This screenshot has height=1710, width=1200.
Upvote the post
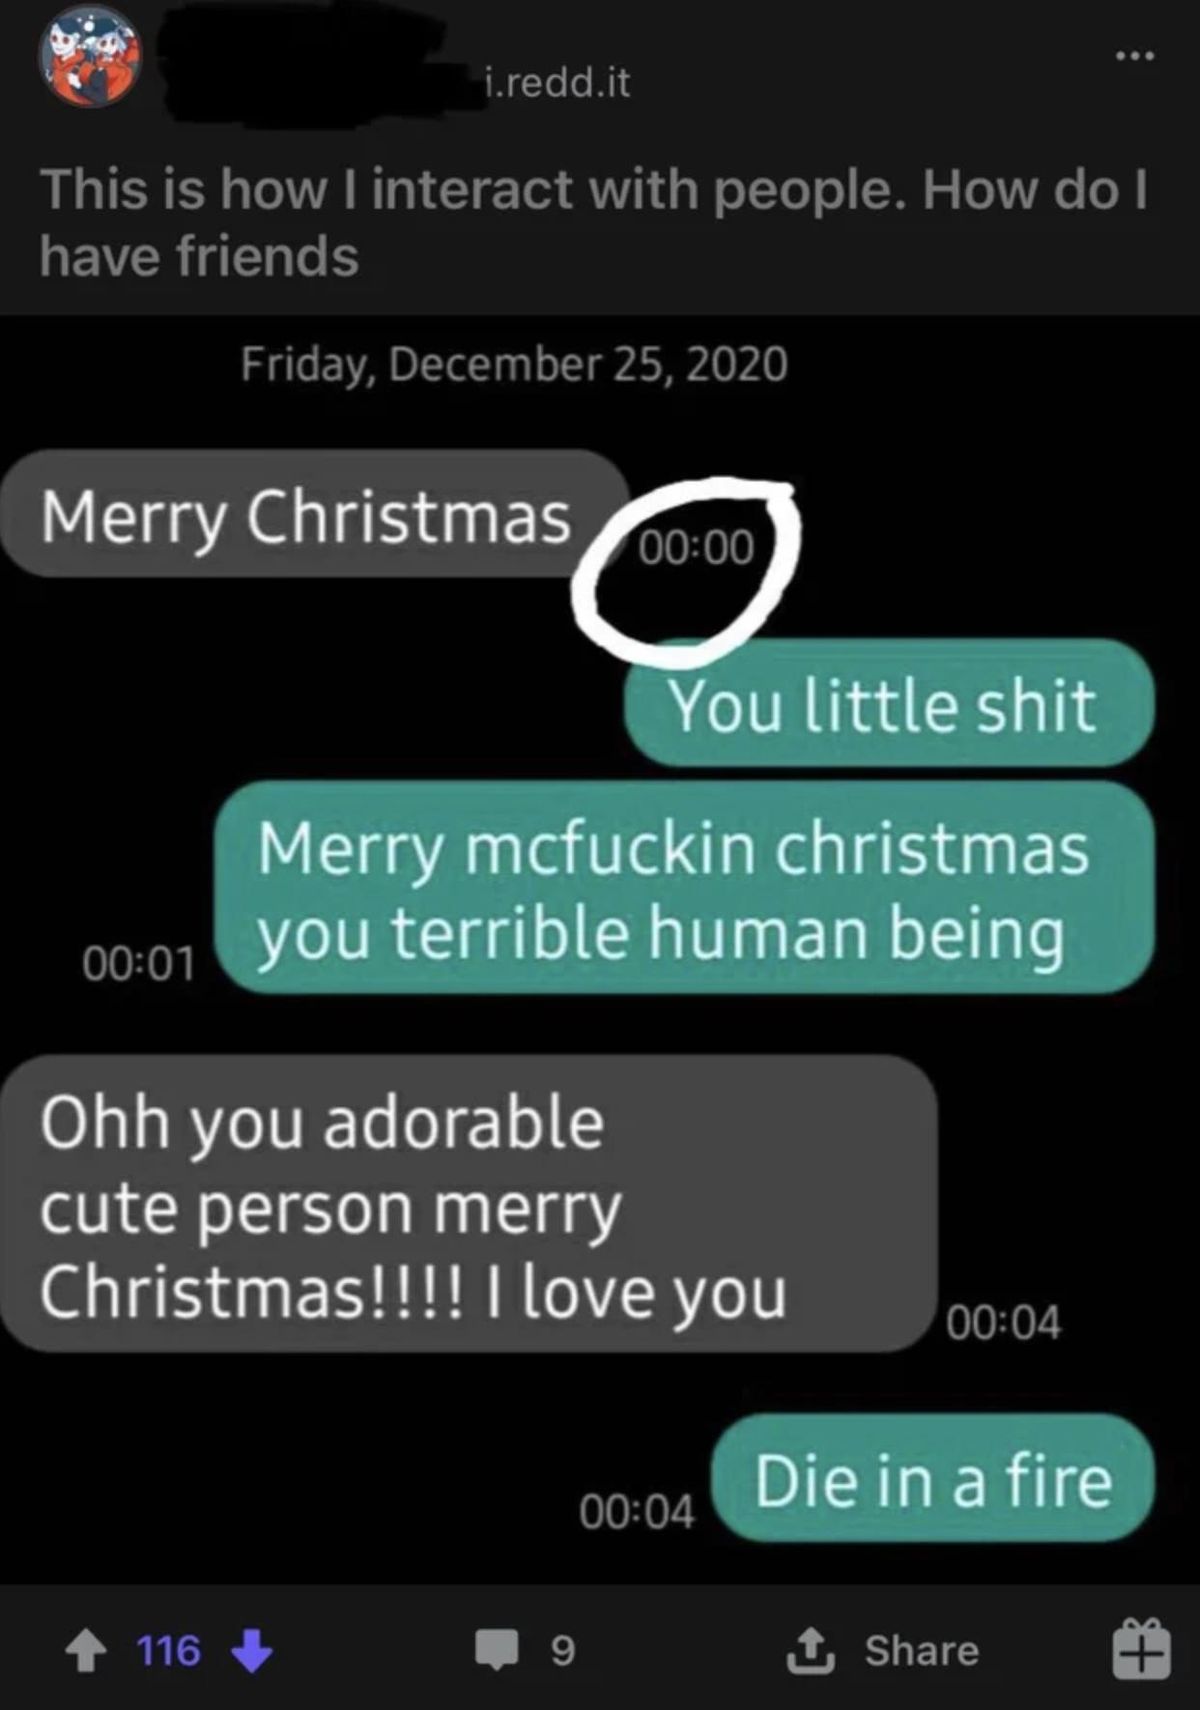click(x=85, y=1651)
